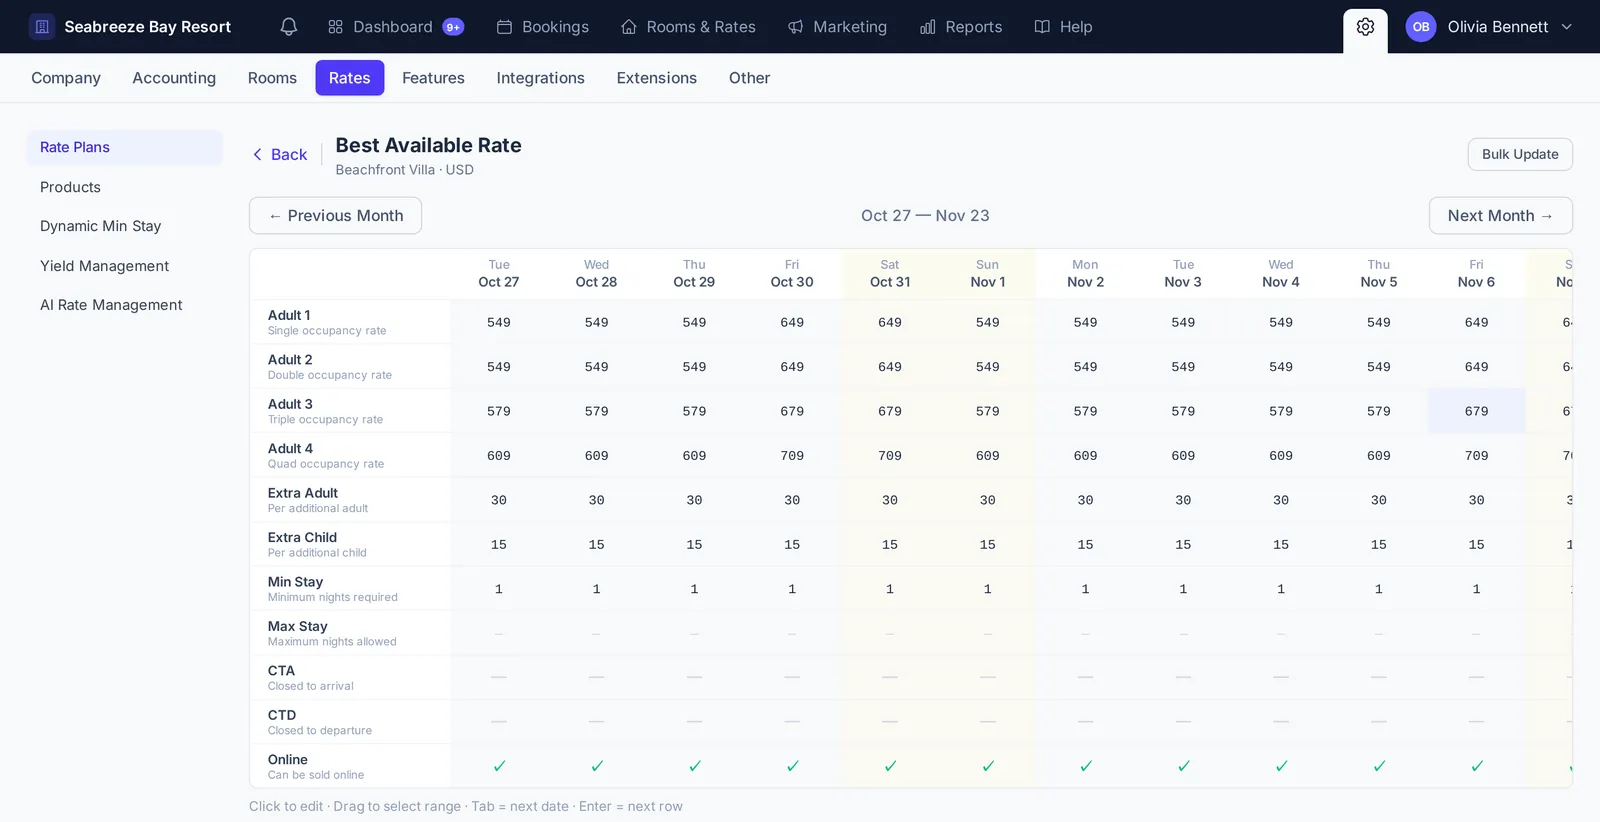Open AI Rate Management
Screen dimensions: 1600x822
pyautogui.click(x=124, y=305)
